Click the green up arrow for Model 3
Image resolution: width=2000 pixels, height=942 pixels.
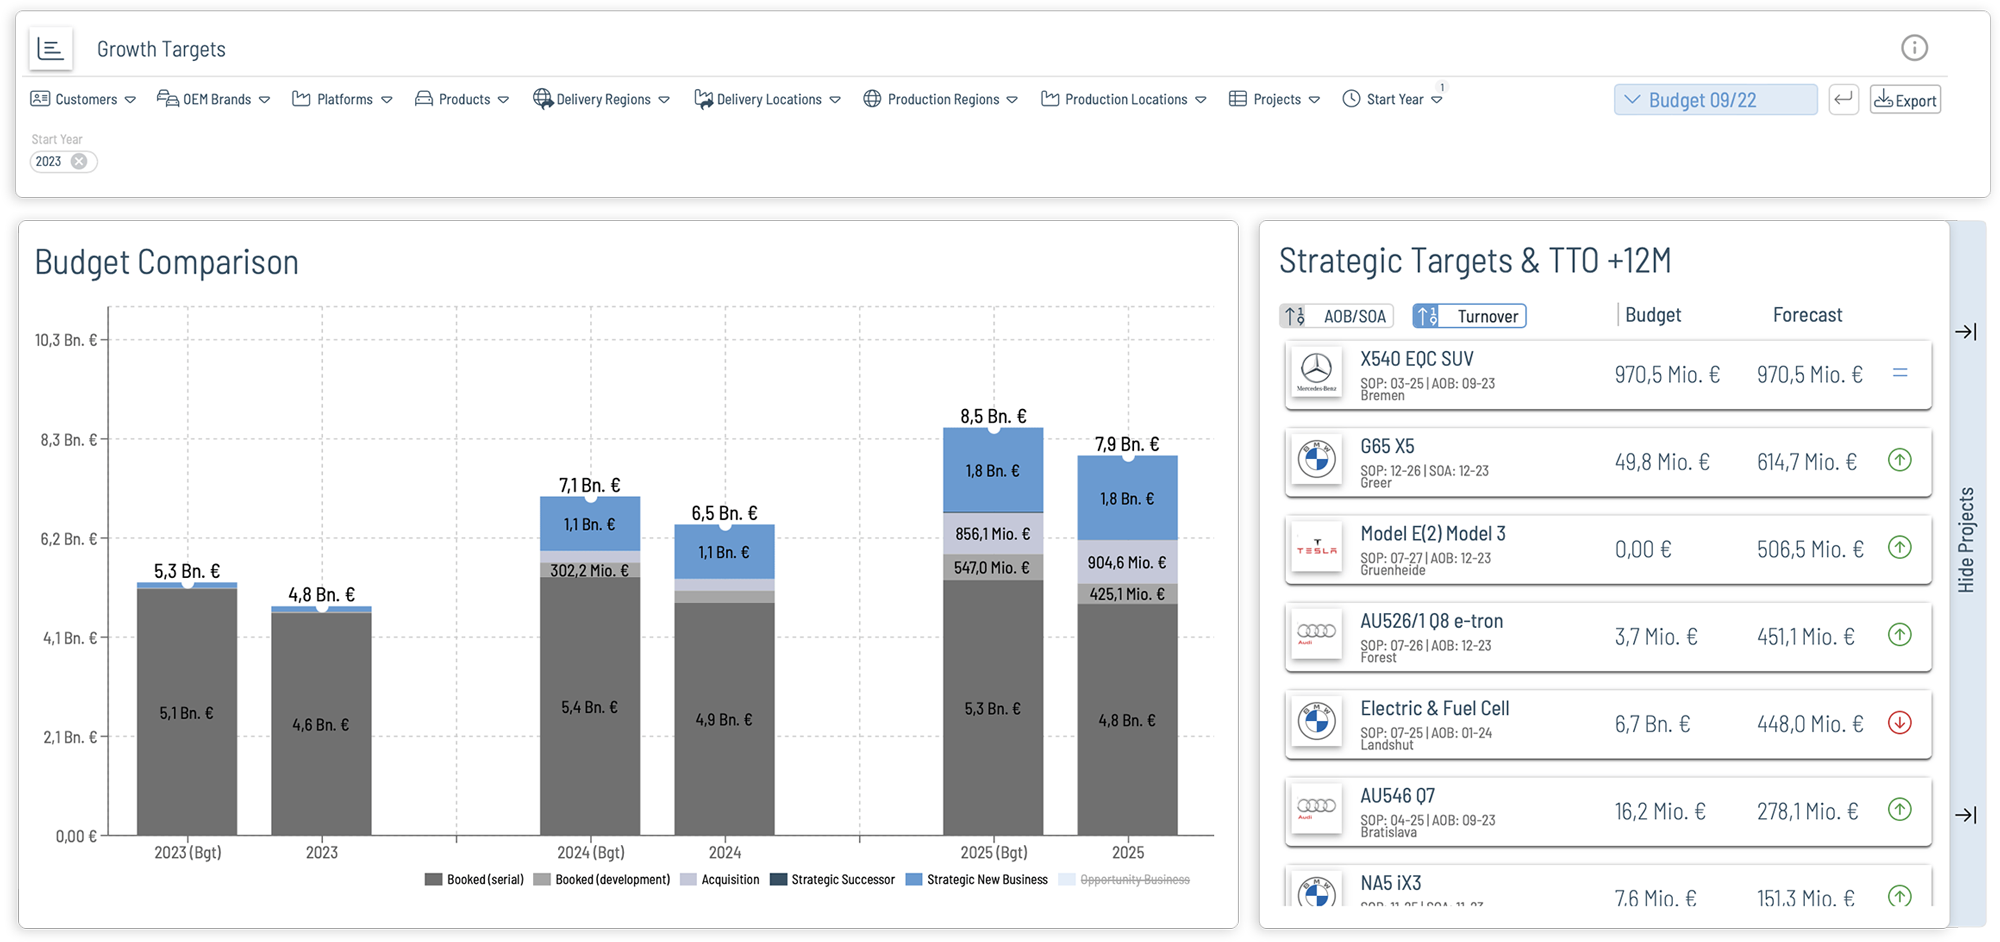pos(1900,547)
